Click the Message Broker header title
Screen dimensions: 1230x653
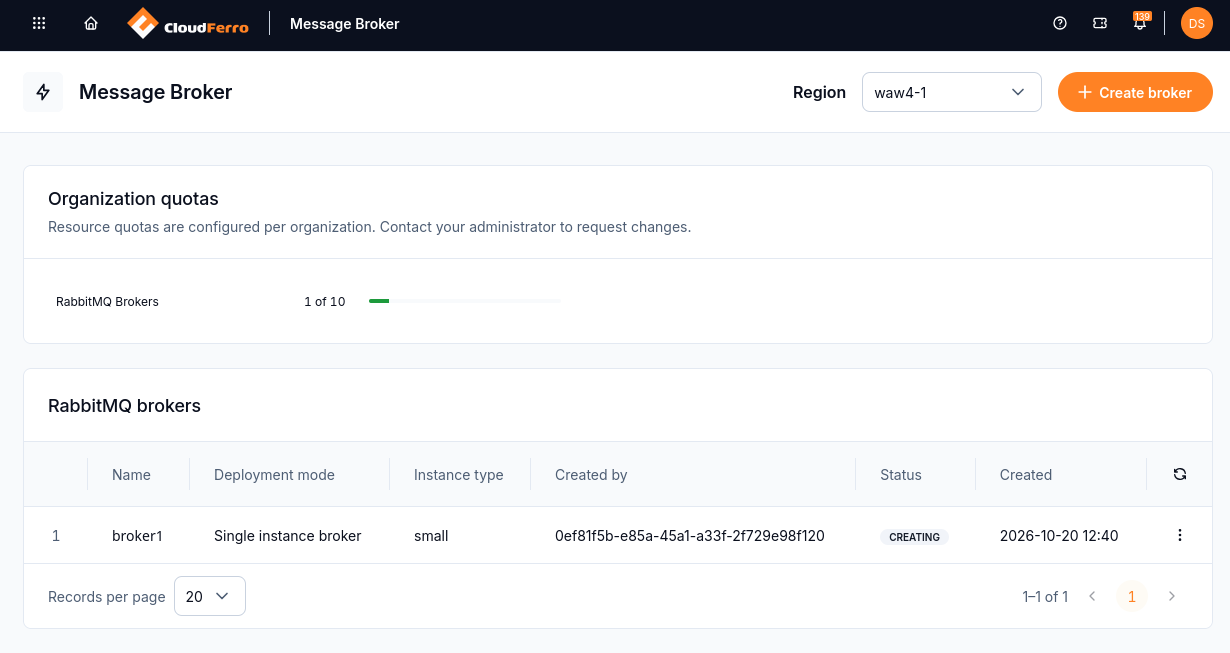pos(345,24)
